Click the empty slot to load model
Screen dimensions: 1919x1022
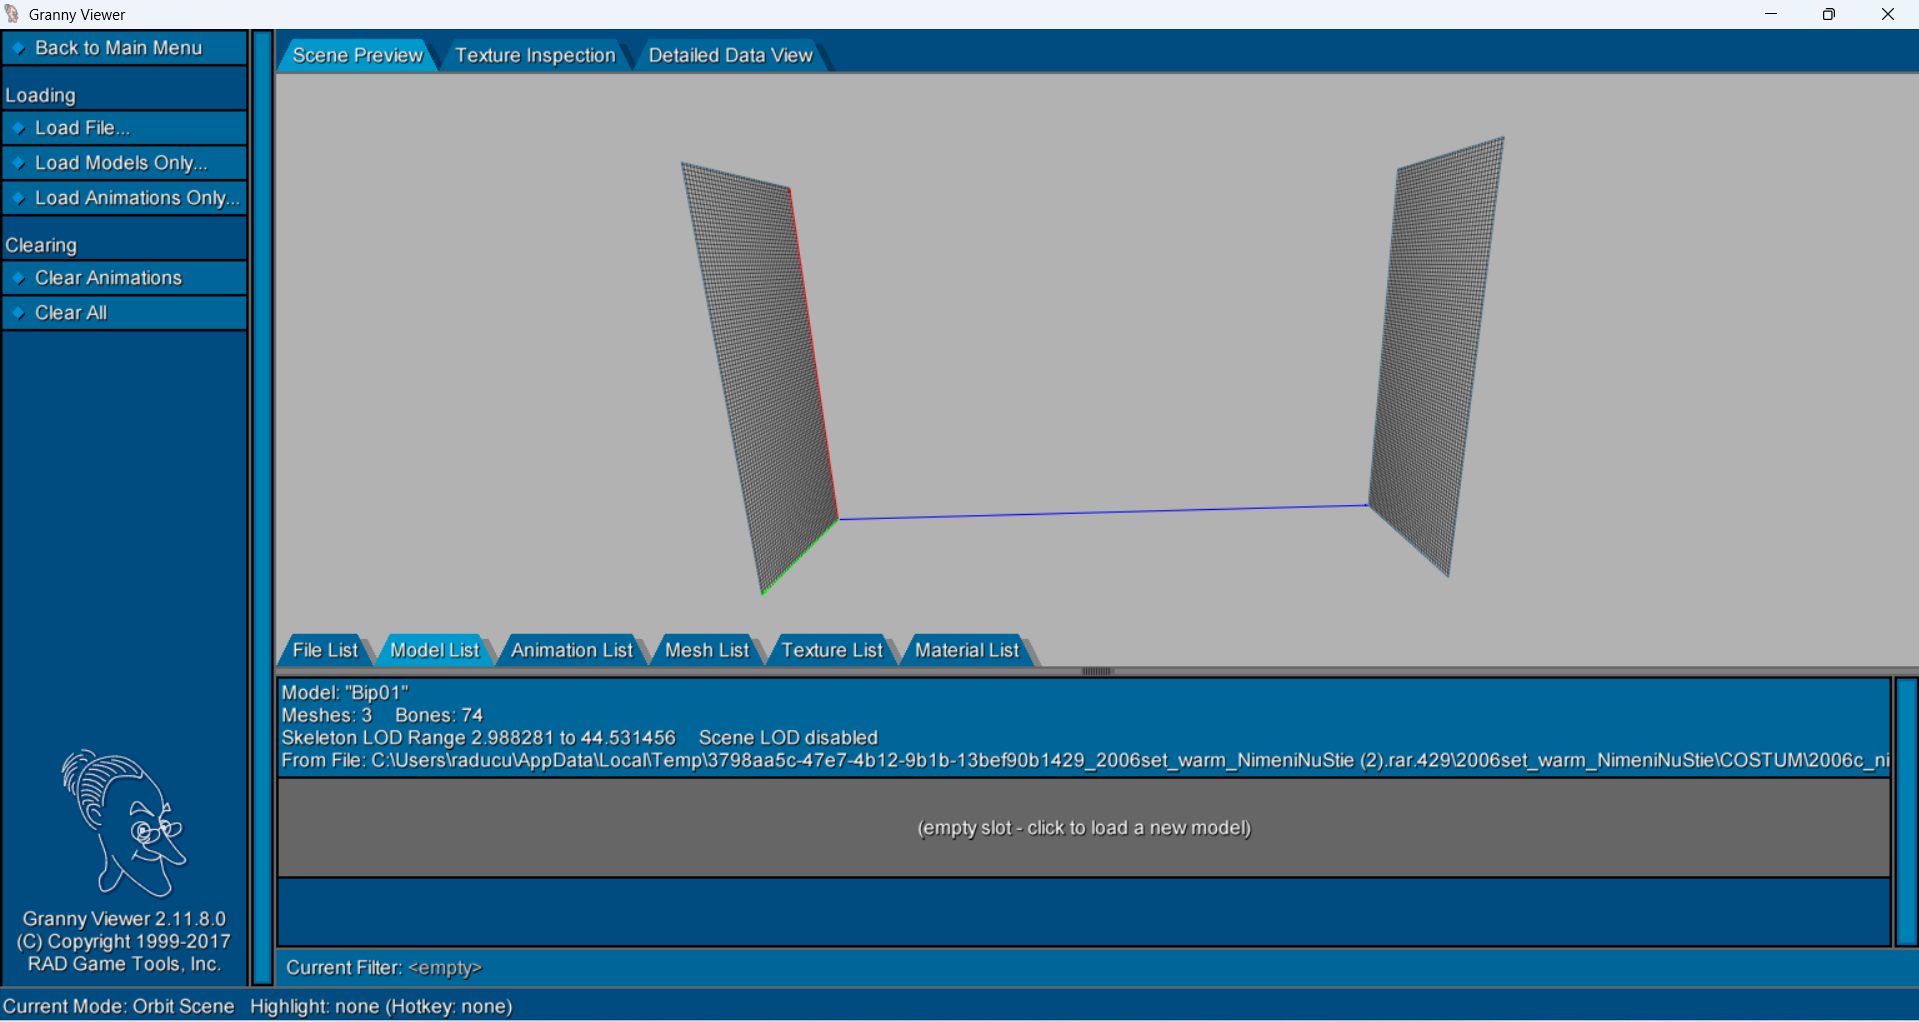point(1083,828)
